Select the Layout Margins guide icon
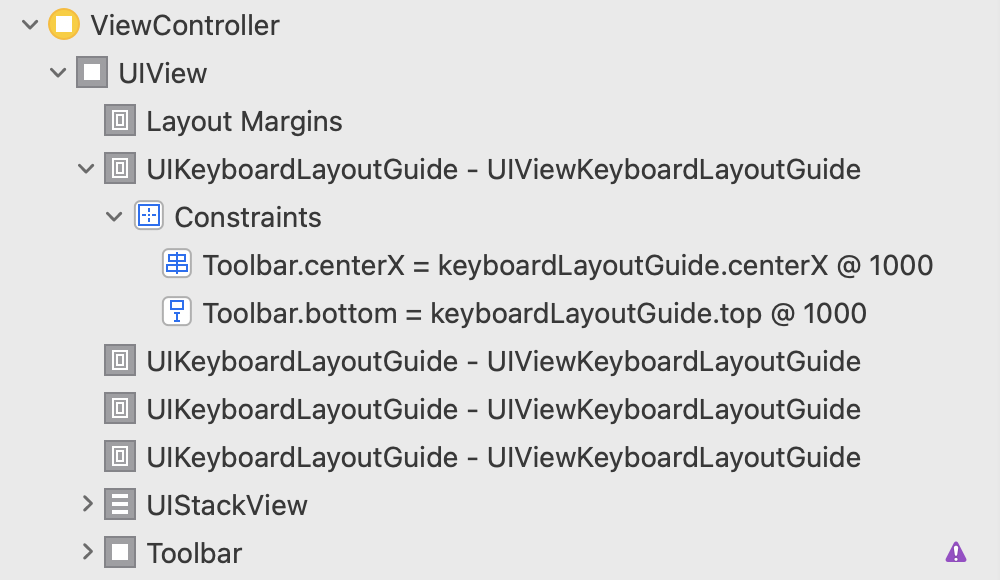 (x=120, y=121)
